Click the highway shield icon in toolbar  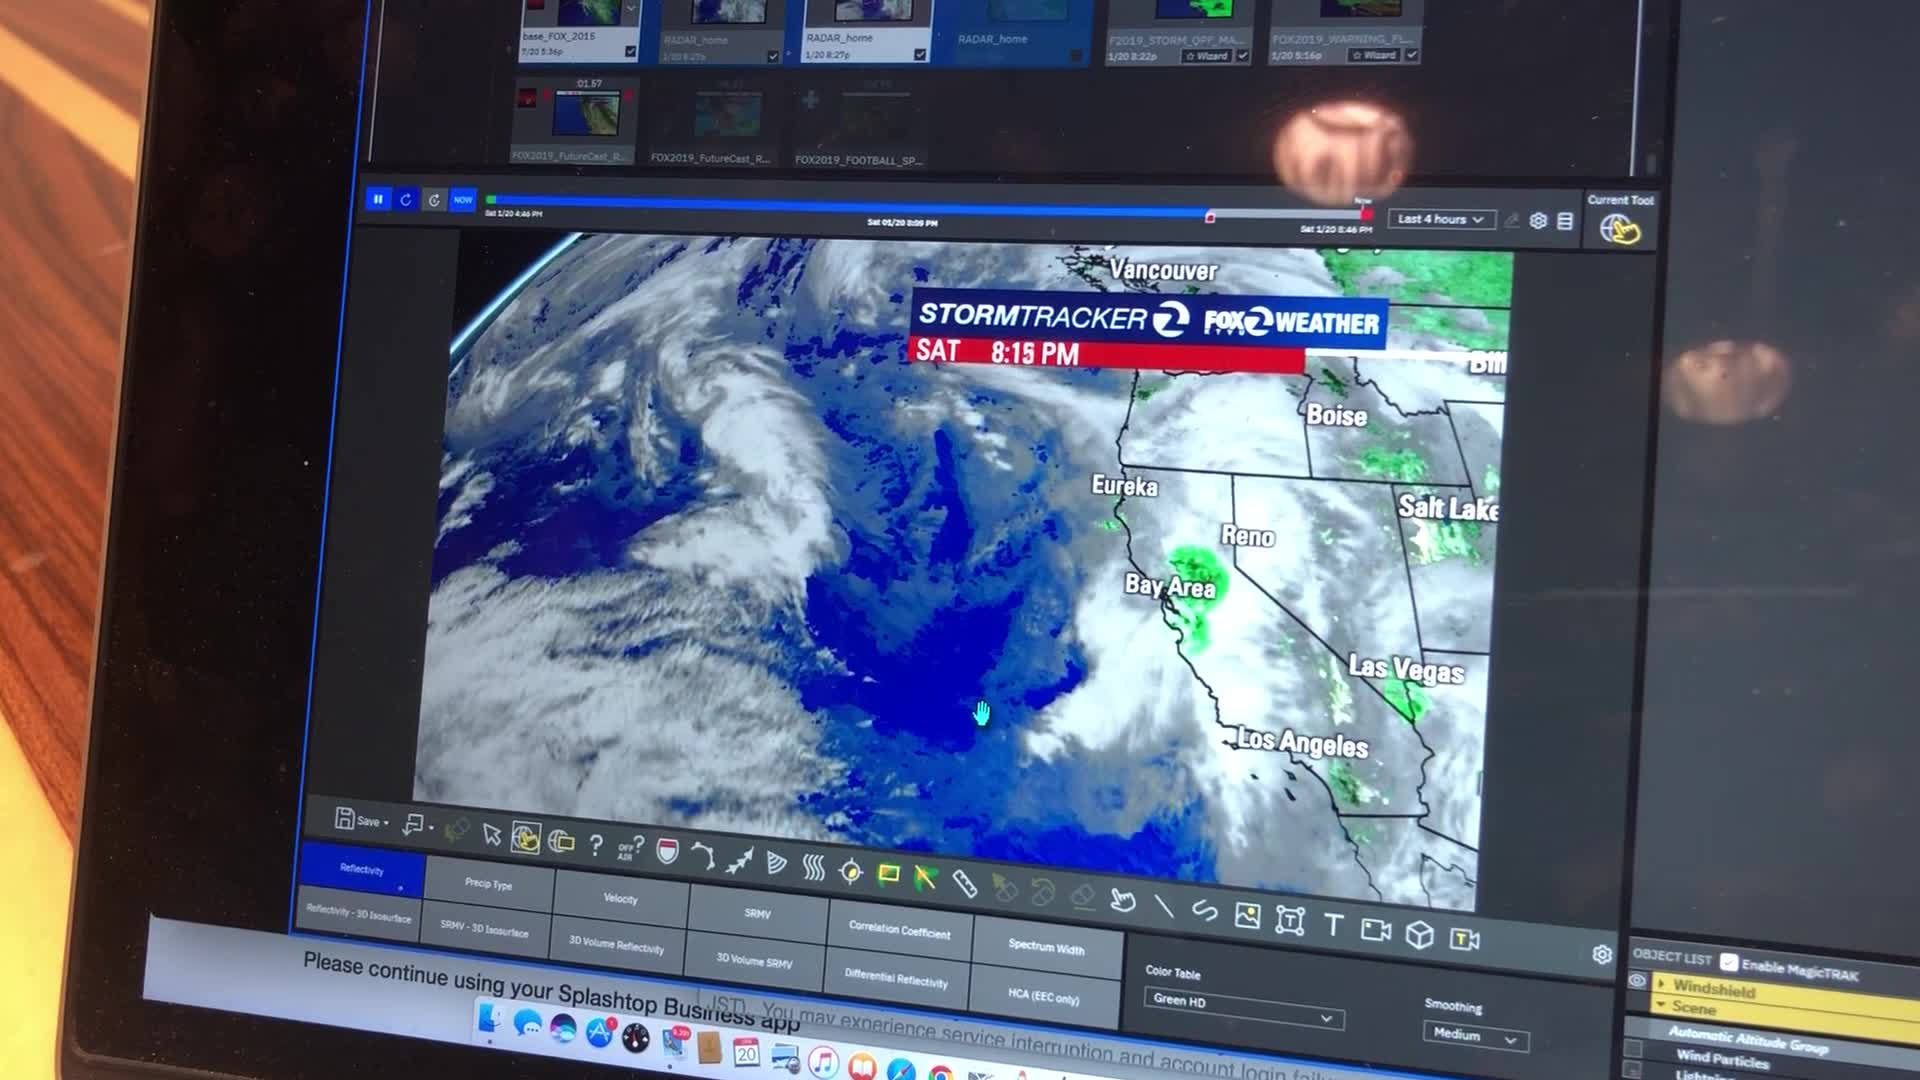(x=667, y=851)
